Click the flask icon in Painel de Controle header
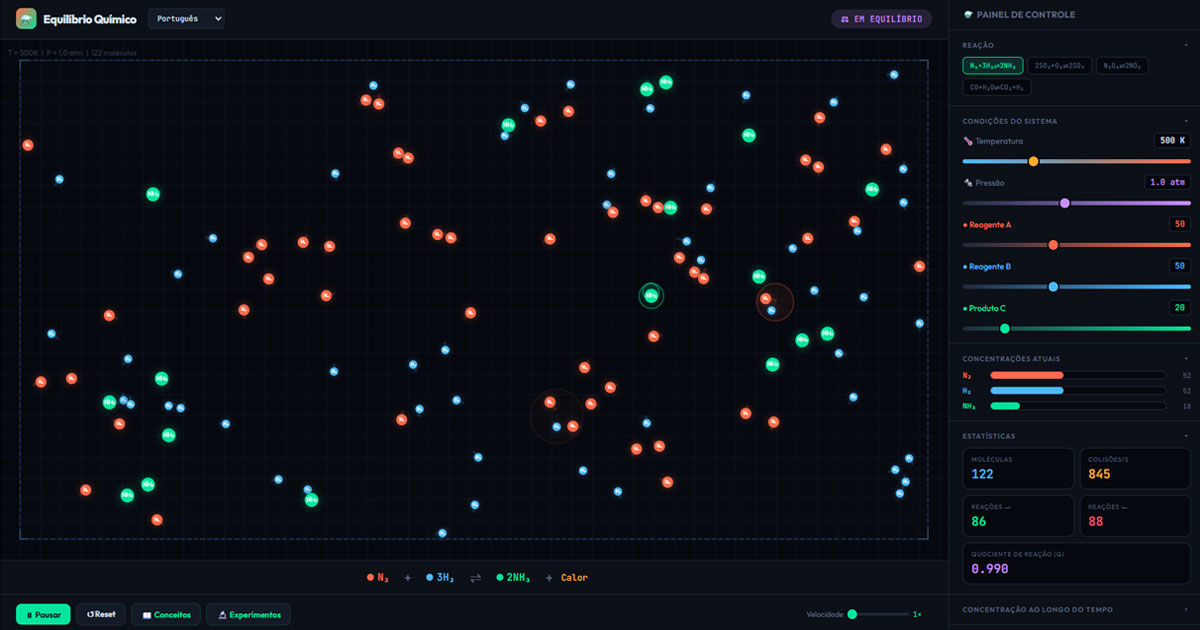1200x630 pixels. (968, 15)
